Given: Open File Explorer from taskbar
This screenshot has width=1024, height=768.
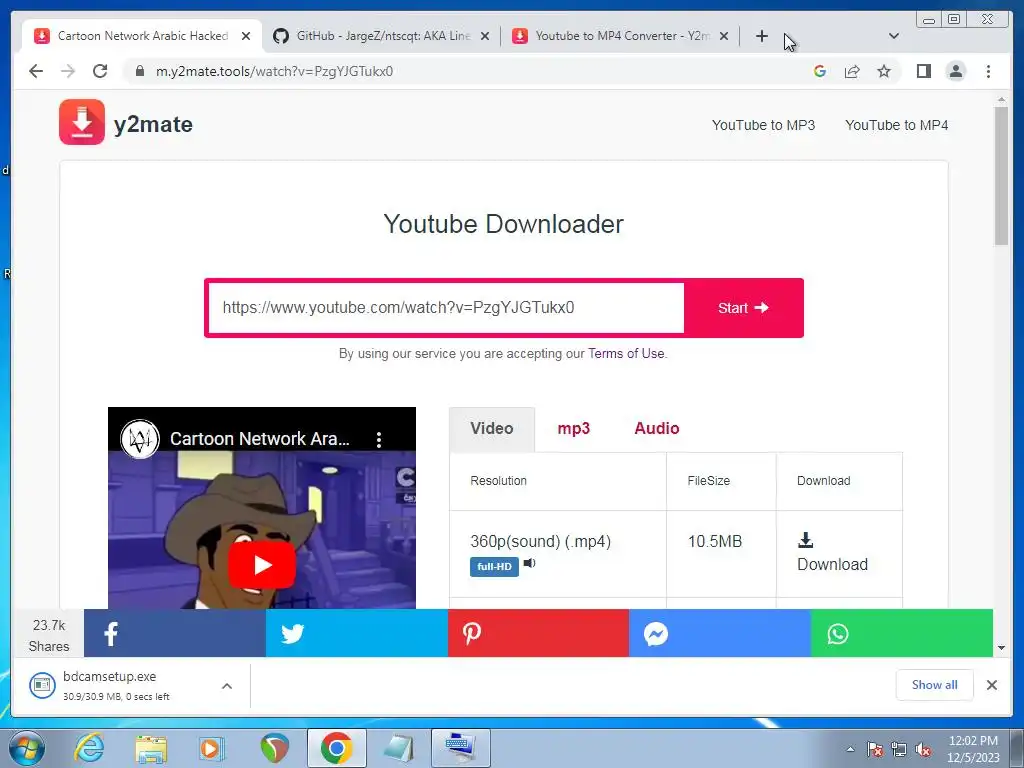Looking at the screenshot, I should click(151, 749).
